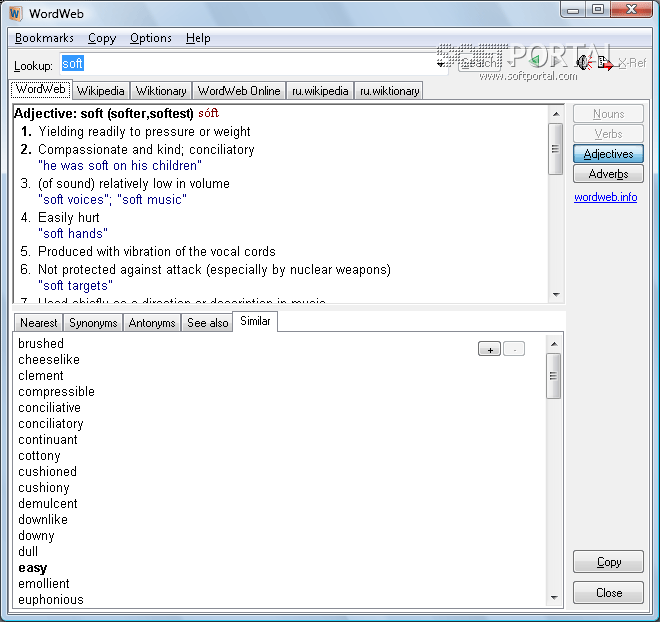This screenshot has width=660, height=622.
Task: Click the word 'downy'
Action: tap(36, 535)
